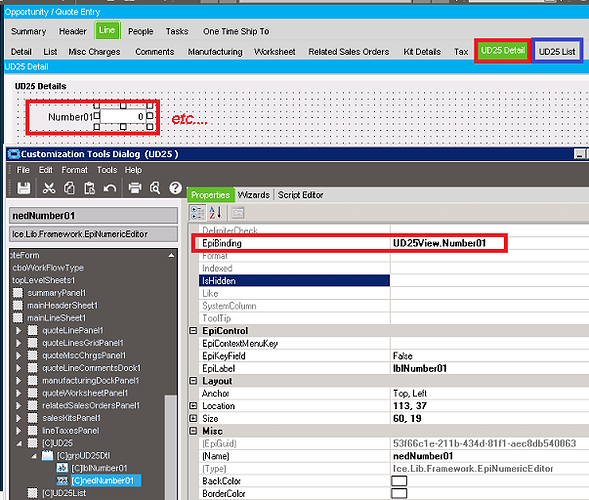Select the IsHidden property row
Viewport: 589px width, 500px height.
click(x=294, y=281)
